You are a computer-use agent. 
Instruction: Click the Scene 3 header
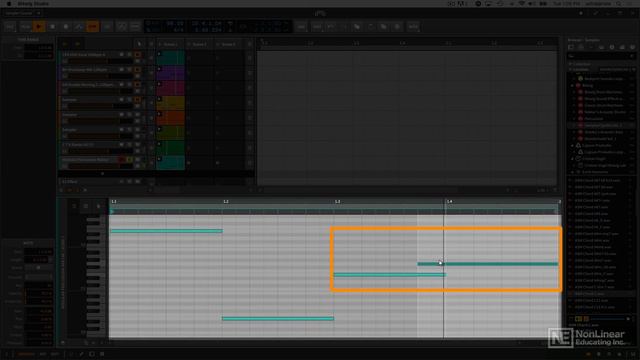coord(228,44)
